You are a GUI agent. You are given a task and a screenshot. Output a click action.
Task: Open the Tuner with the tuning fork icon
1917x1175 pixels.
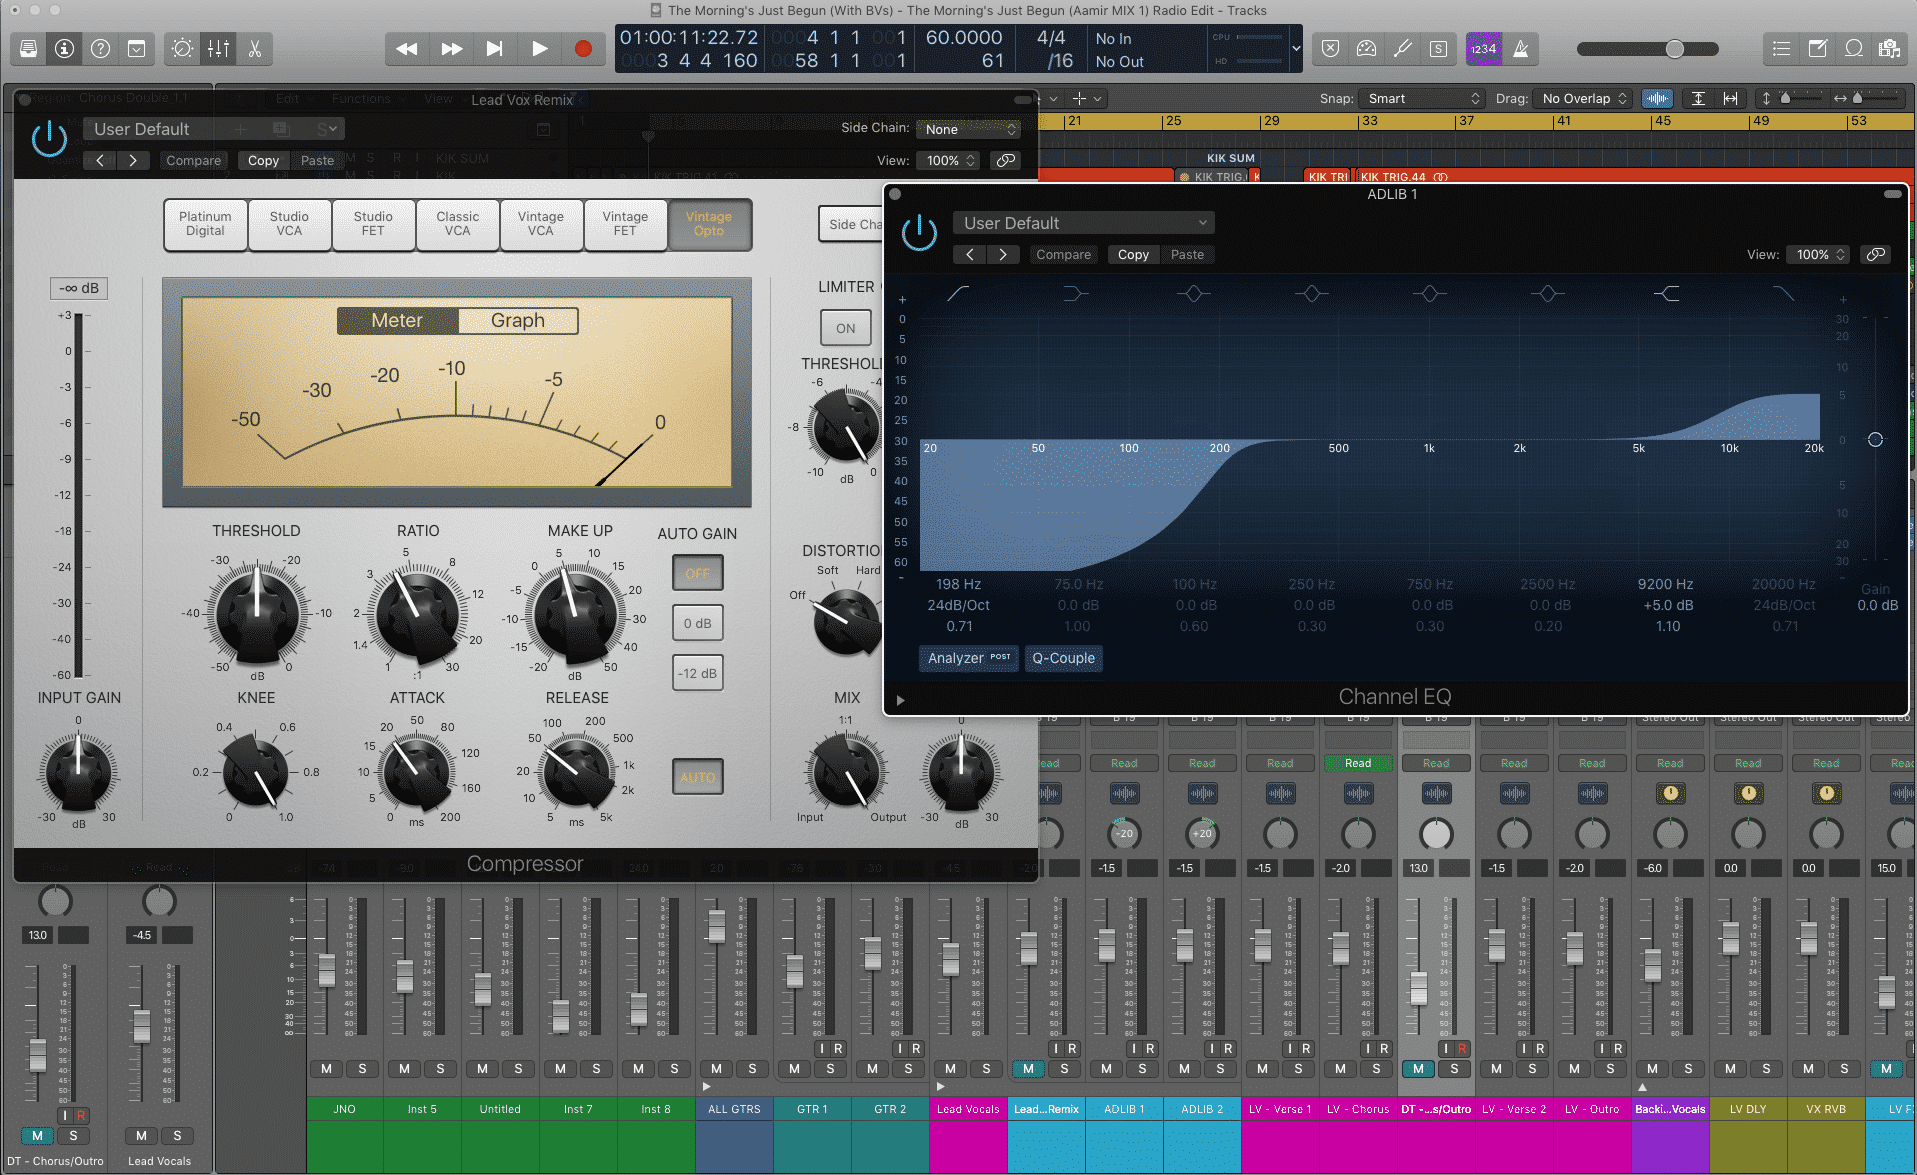[x=1402, y=48]
